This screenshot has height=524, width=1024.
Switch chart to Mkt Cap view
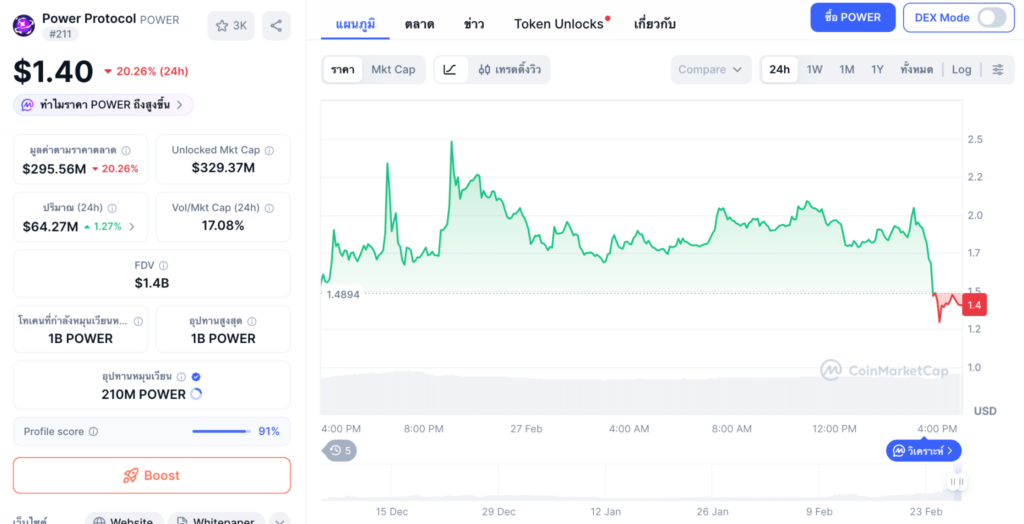[393, 69]
